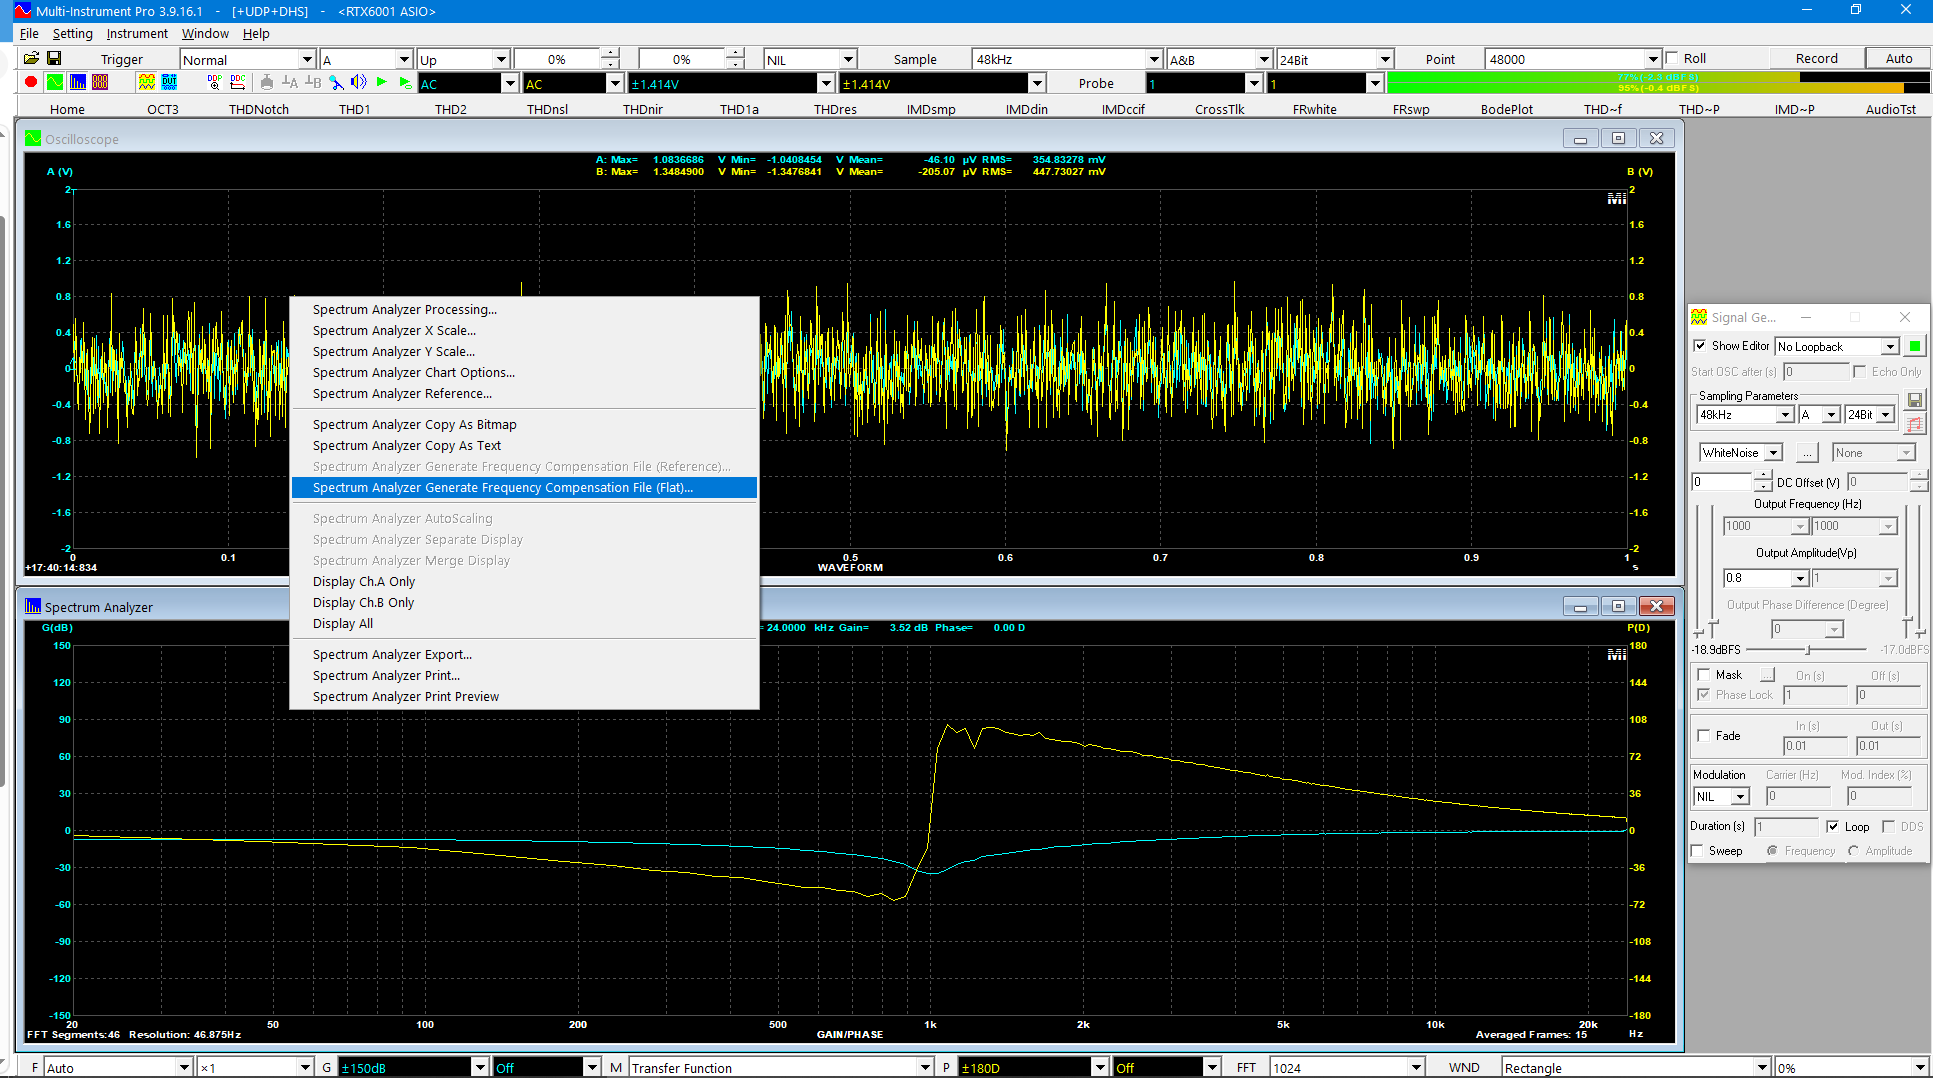1933x1078 pixels.
Task: Expand the WhiteNoise waveform dropdown
Action: (1772, 453)
